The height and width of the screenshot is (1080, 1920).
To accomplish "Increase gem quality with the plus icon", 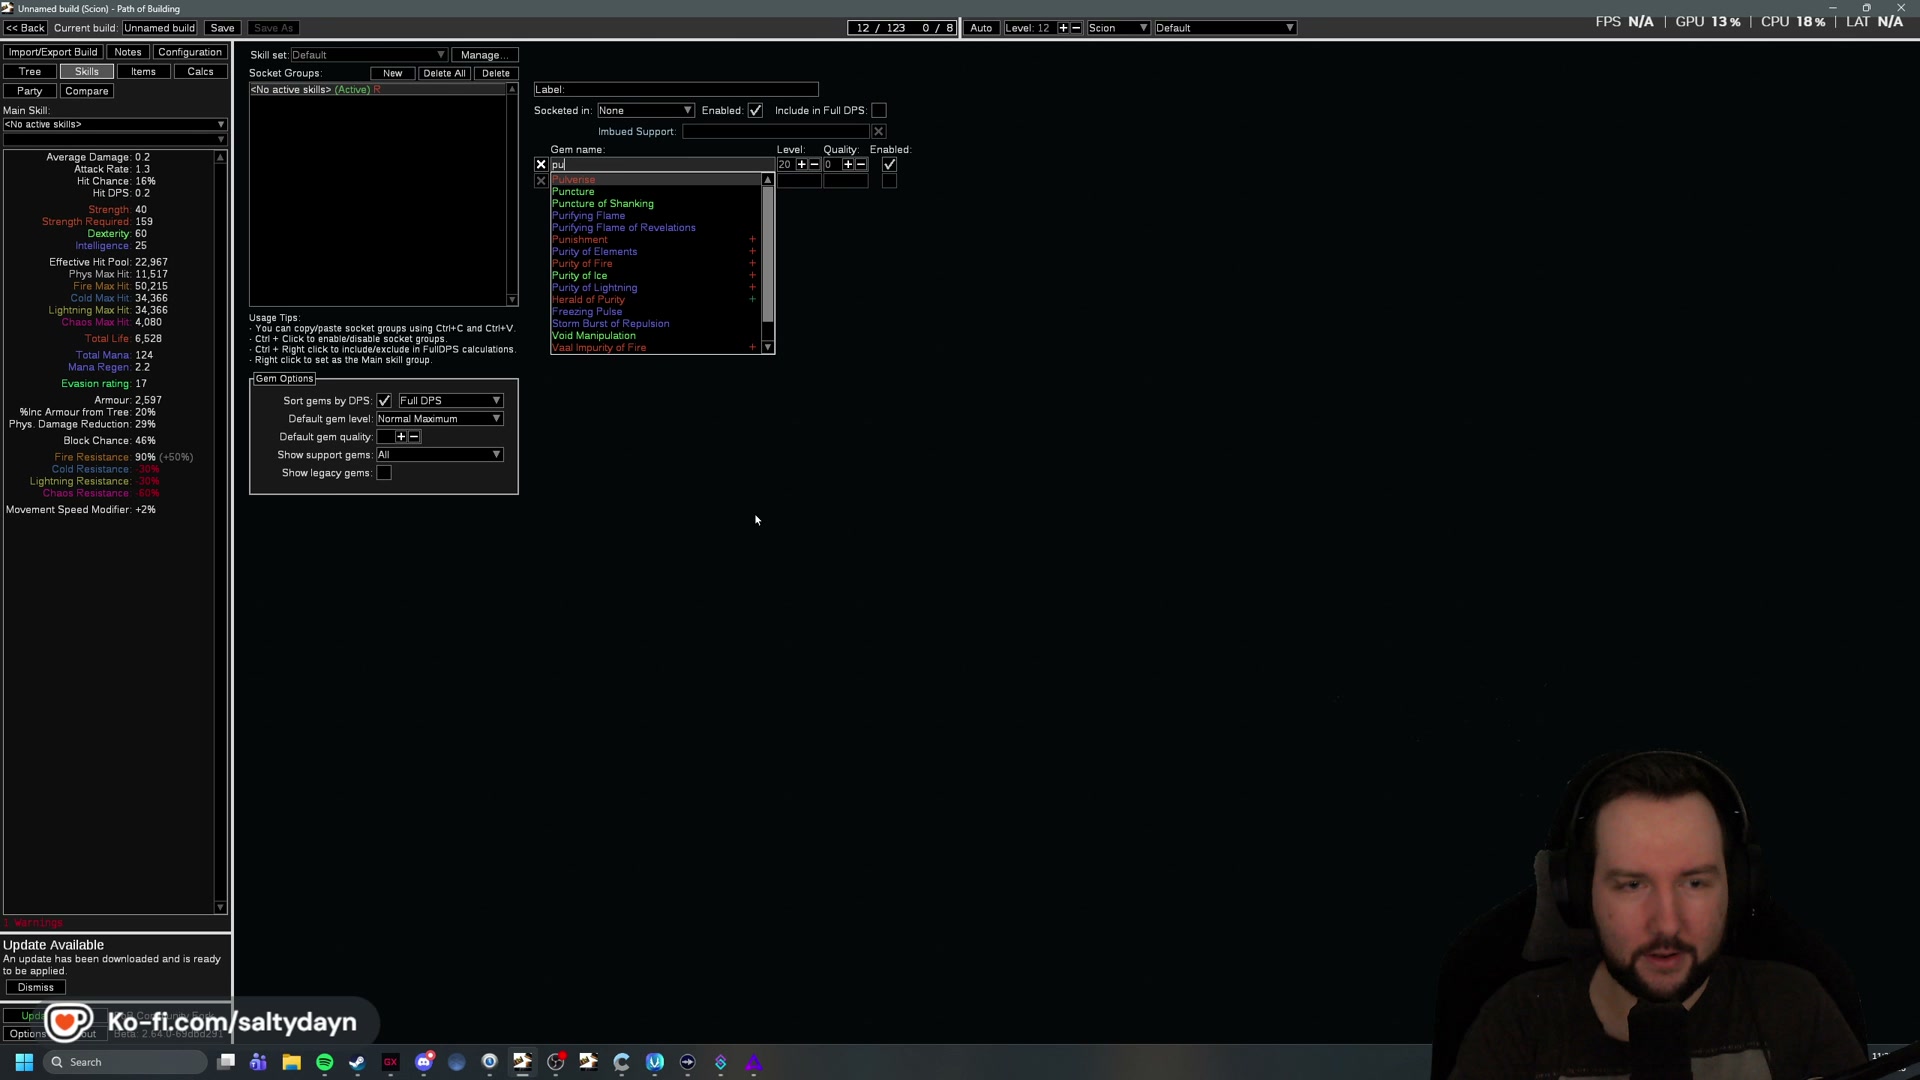I will click(848, 165).
